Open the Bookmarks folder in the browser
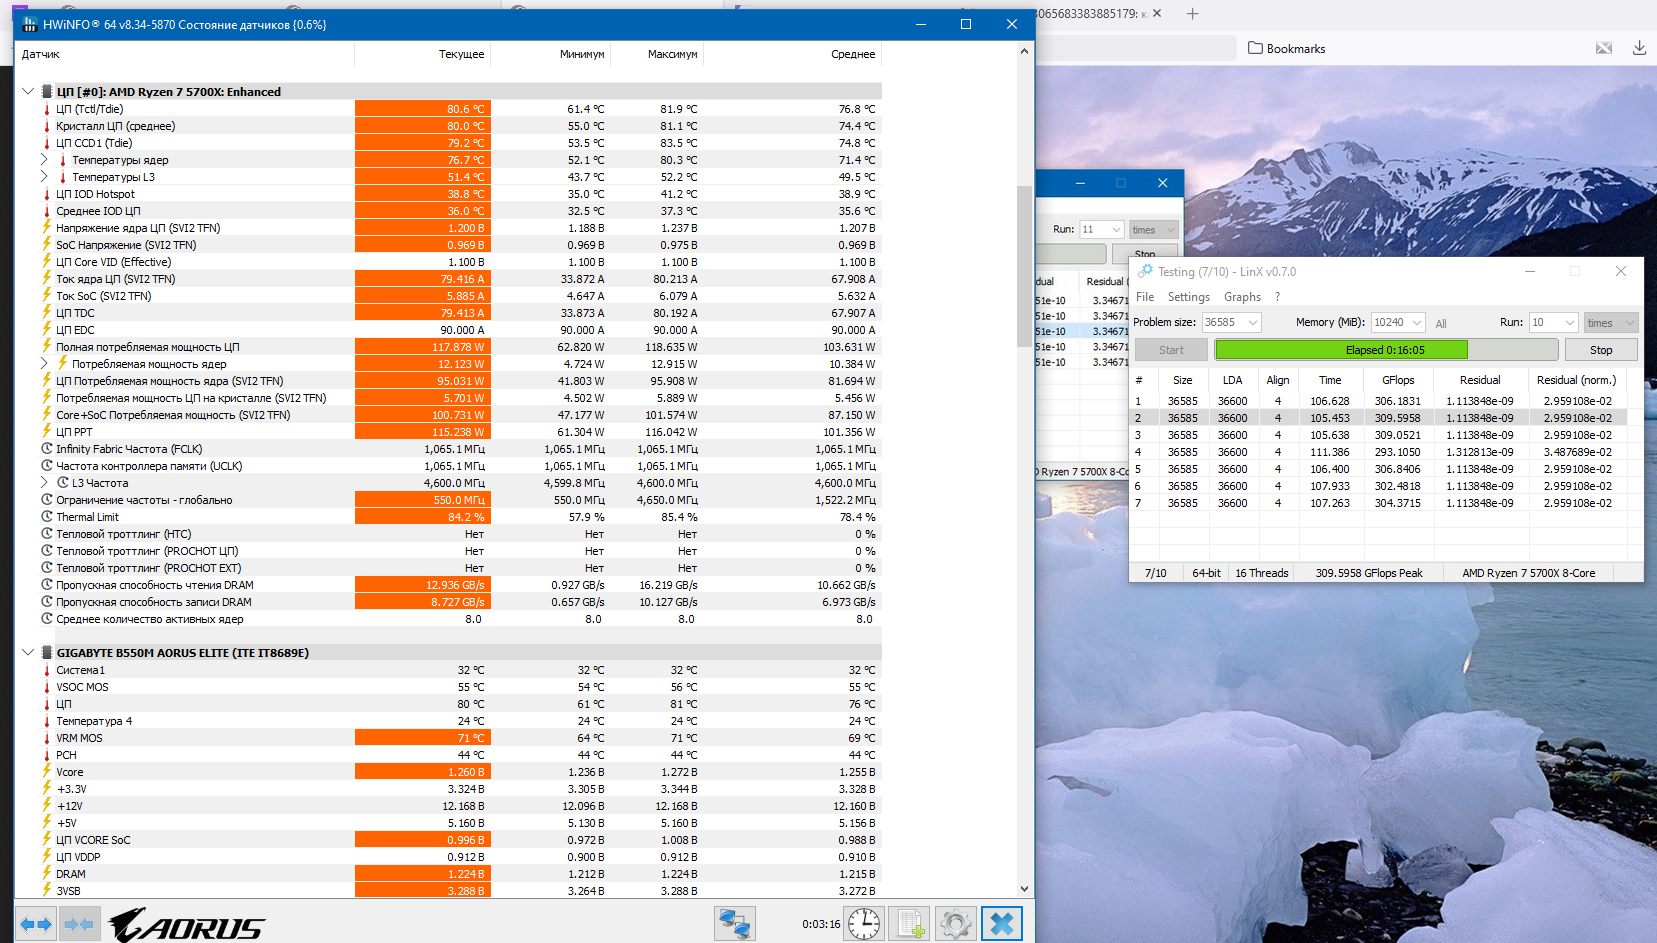Image resolution: width=1657 pixels, height=943 pixels. 1286,48
